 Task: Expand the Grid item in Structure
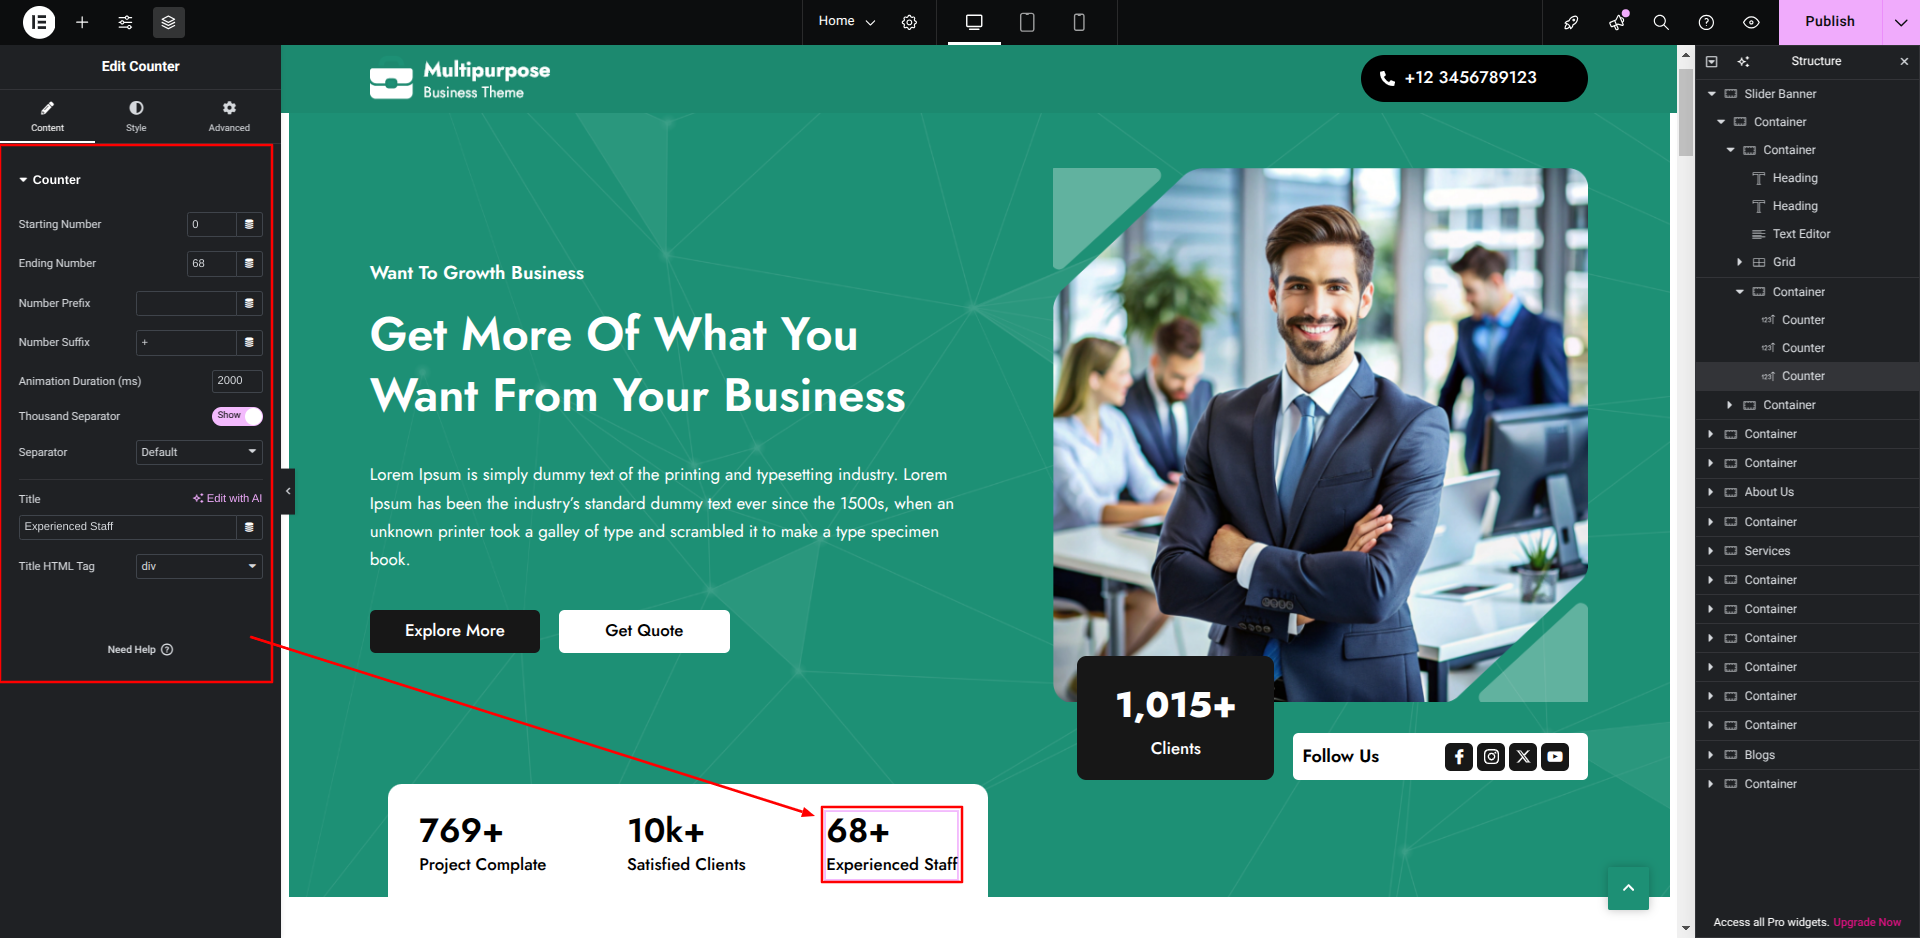(1740, 262)
